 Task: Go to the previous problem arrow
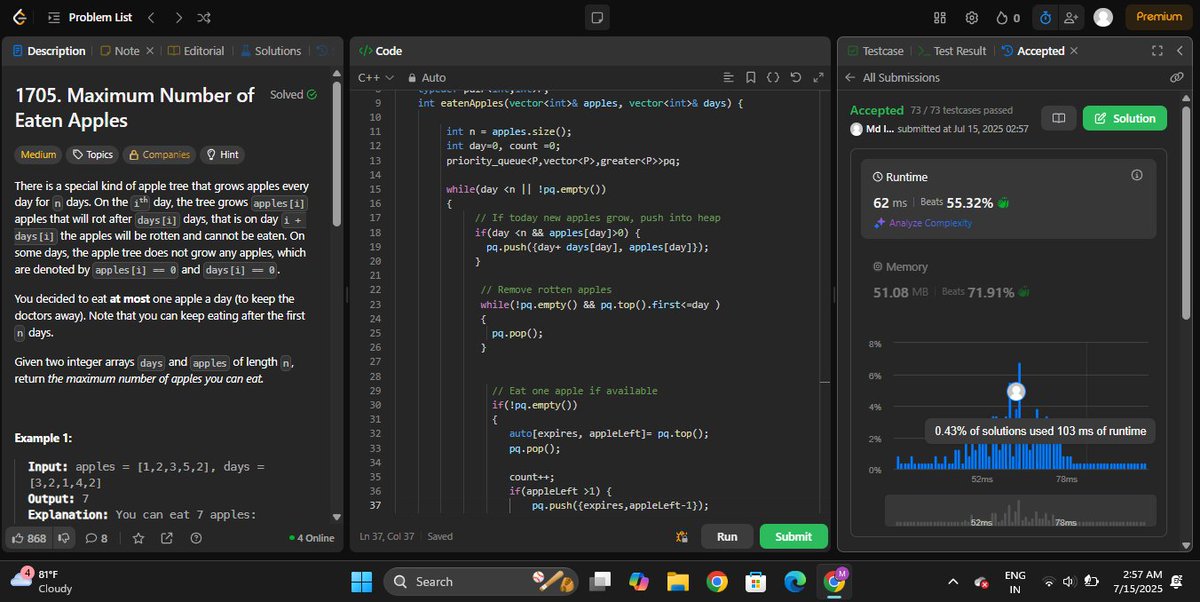click(151, 17)
